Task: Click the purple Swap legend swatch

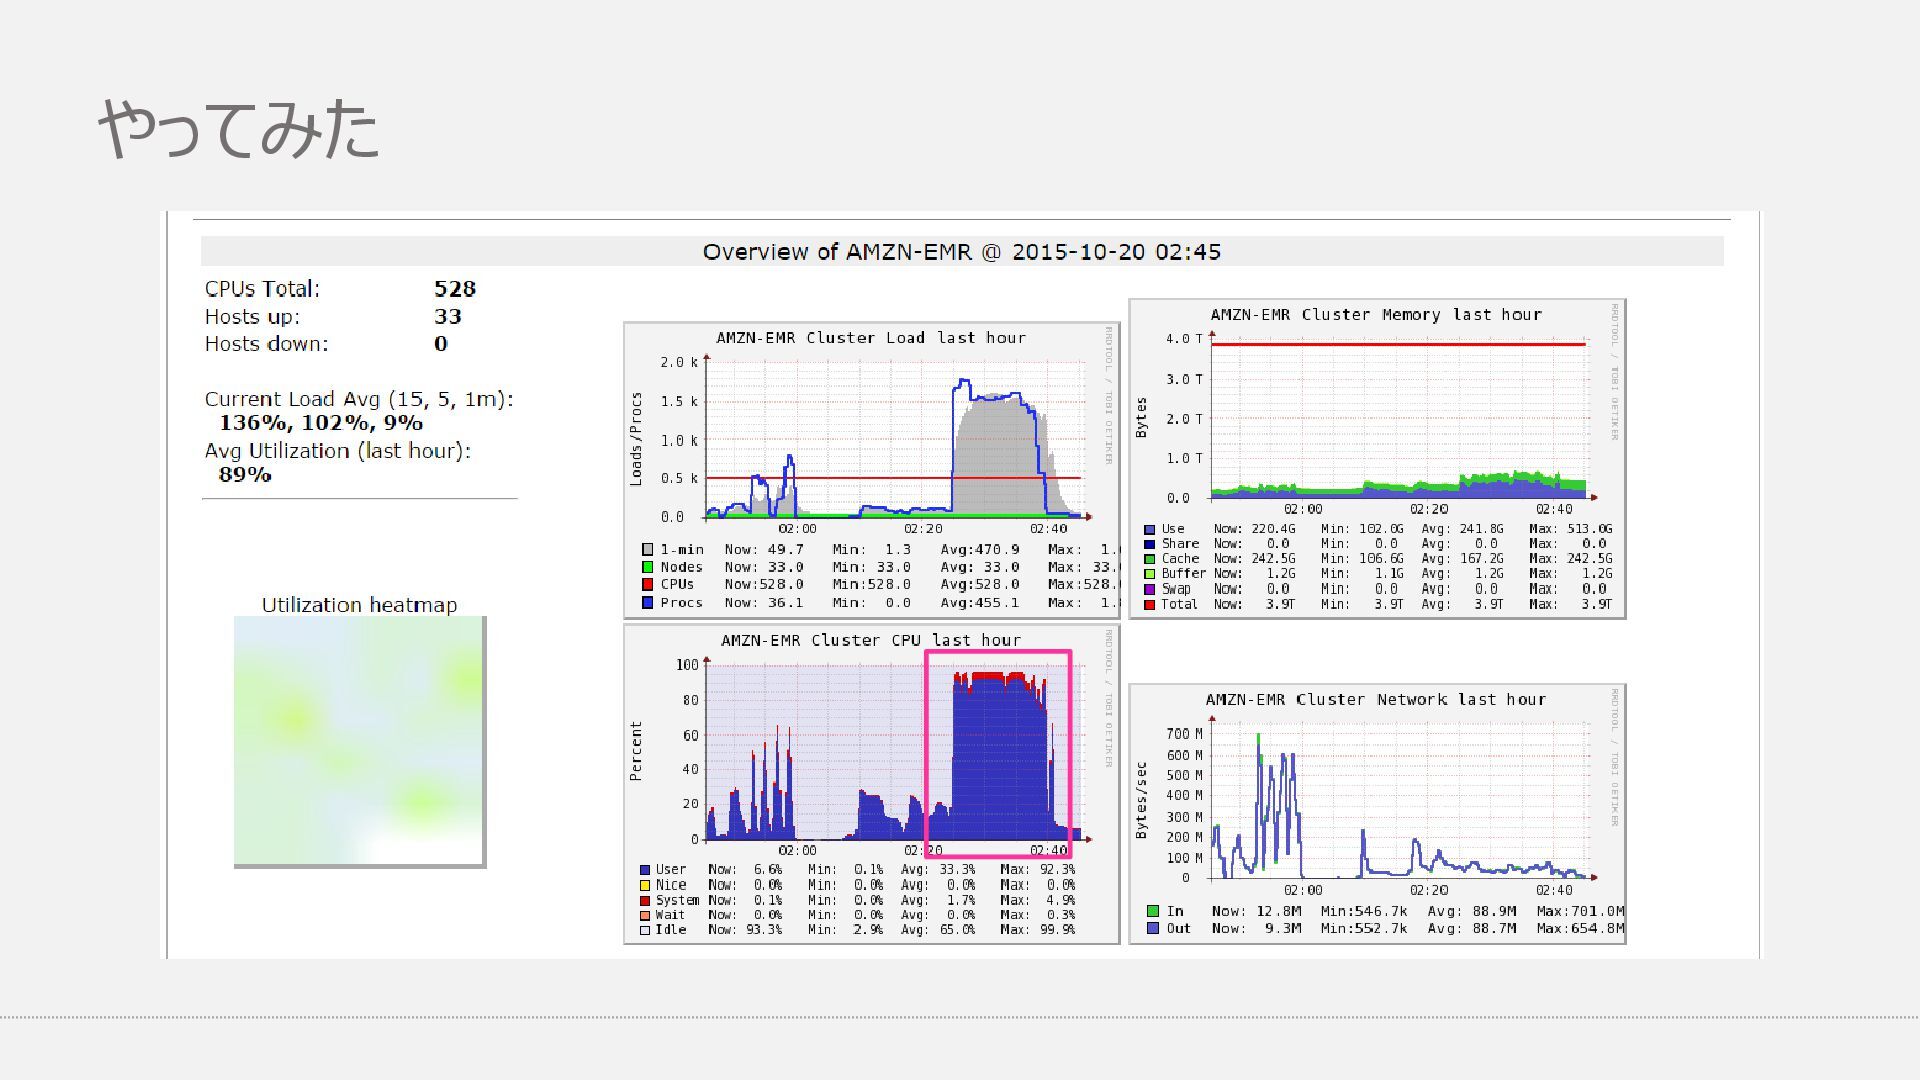Action: 1150,590
